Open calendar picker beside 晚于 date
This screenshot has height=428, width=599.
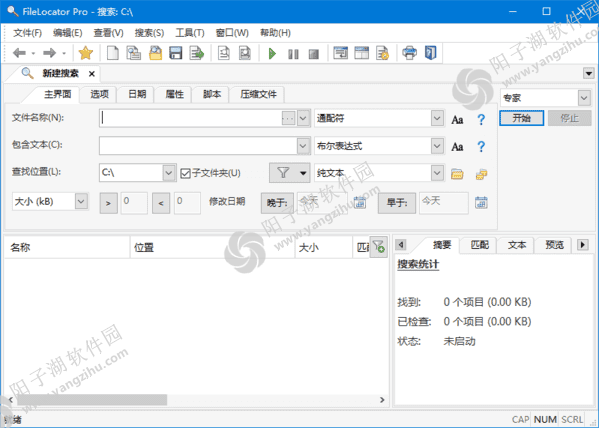(x=359, y=202)
